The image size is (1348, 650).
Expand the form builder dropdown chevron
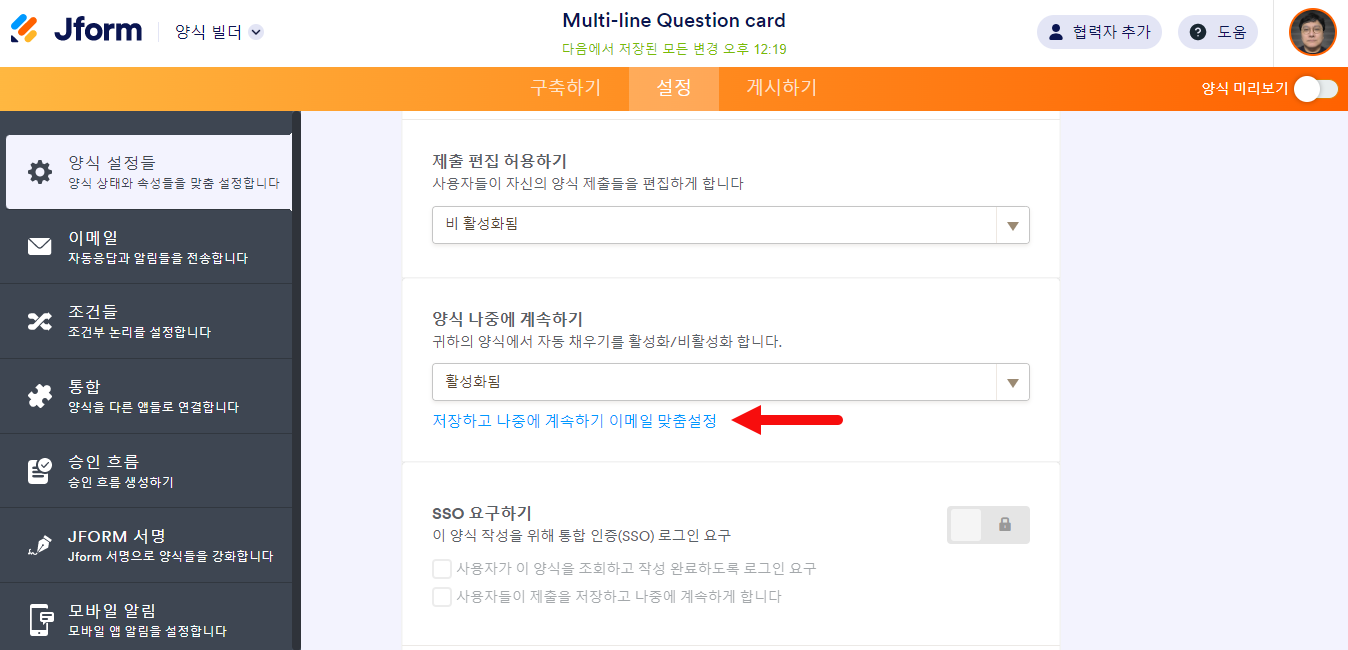click(256, 32)
